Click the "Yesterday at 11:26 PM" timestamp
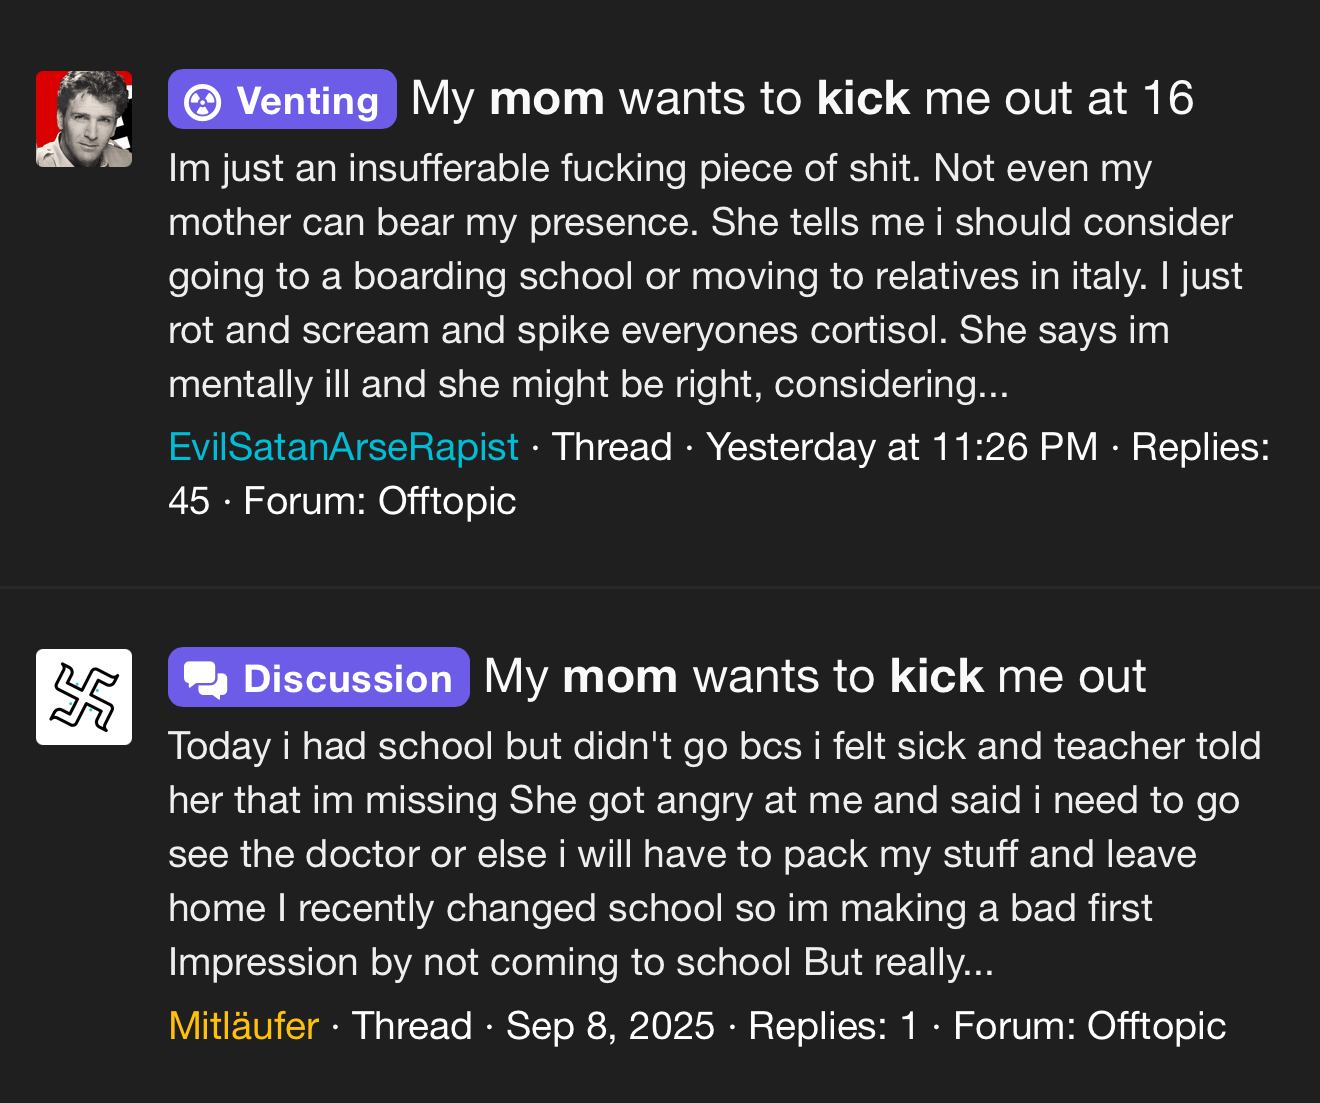The image size is (1320, 1103). point(902,447)
